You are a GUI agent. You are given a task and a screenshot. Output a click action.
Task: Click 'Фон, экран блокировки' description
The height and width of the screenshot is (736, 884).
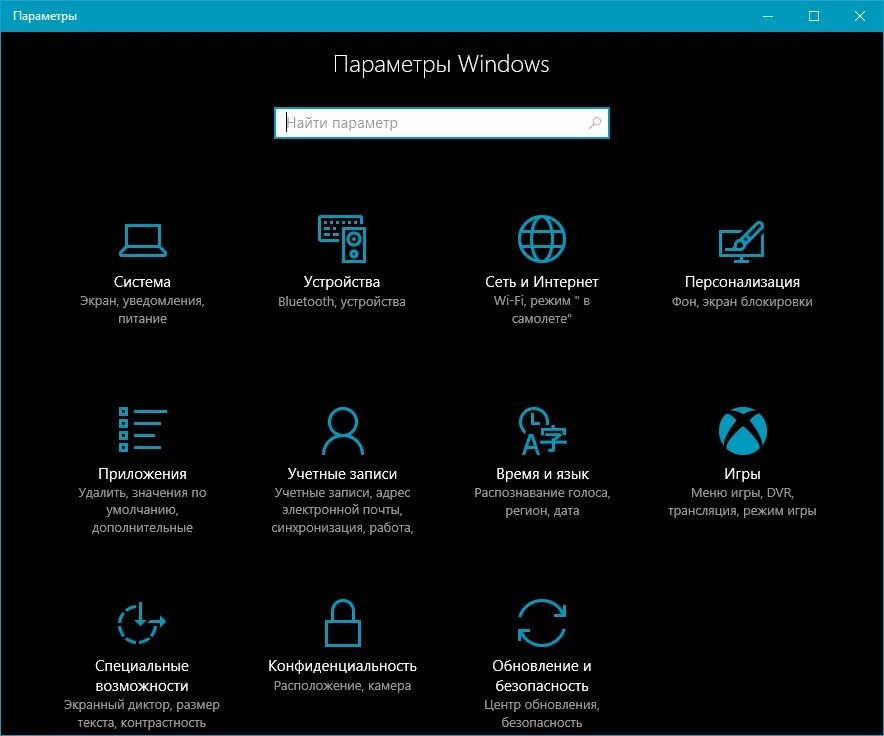point(742,301)
